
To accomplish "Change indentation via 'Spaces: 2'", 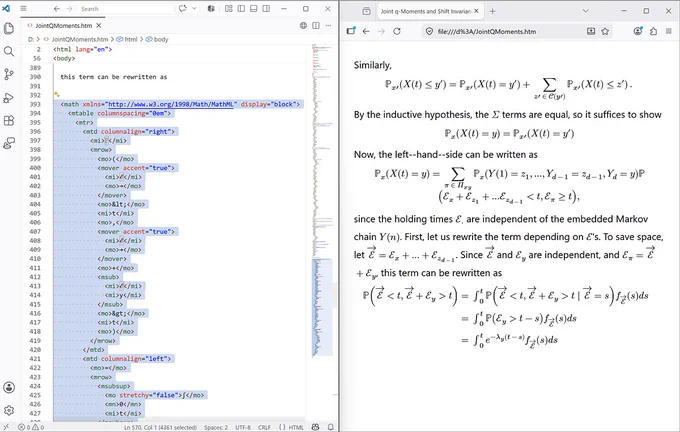I will pos(216,427).
